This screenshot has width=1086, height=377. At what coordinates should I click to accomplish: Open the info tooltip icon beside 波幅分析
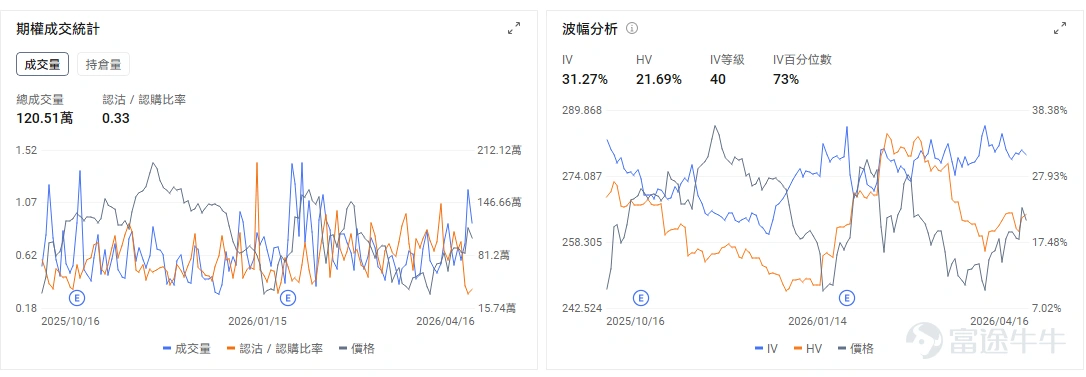[x=632, y=28]
